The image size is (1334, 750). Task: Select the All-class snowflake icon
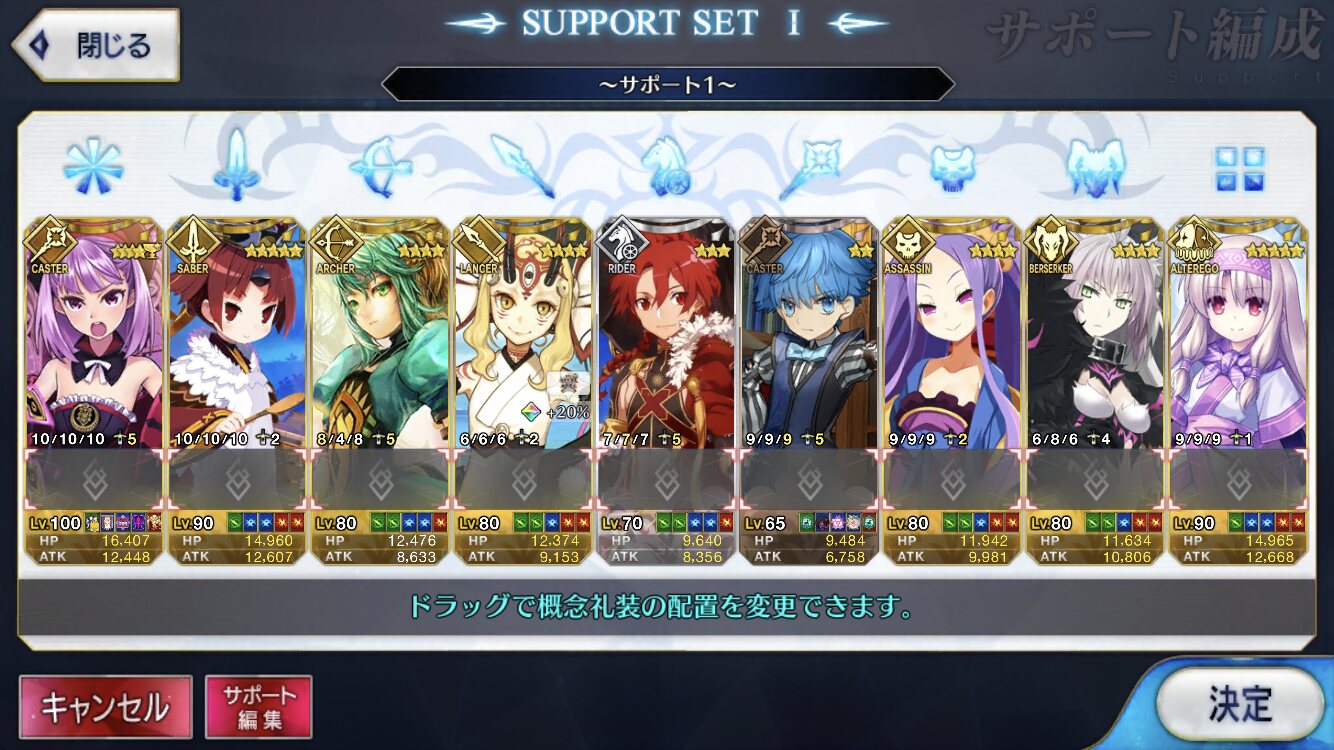(93, 166)
